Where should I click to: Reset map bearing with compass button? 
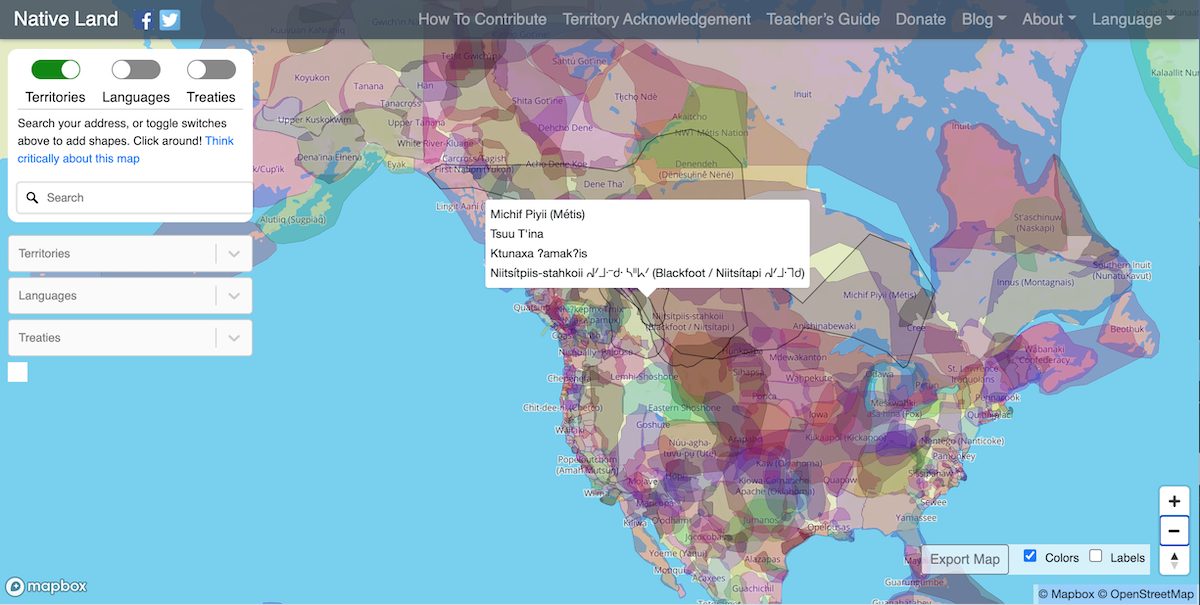(x=1174, y=560)
